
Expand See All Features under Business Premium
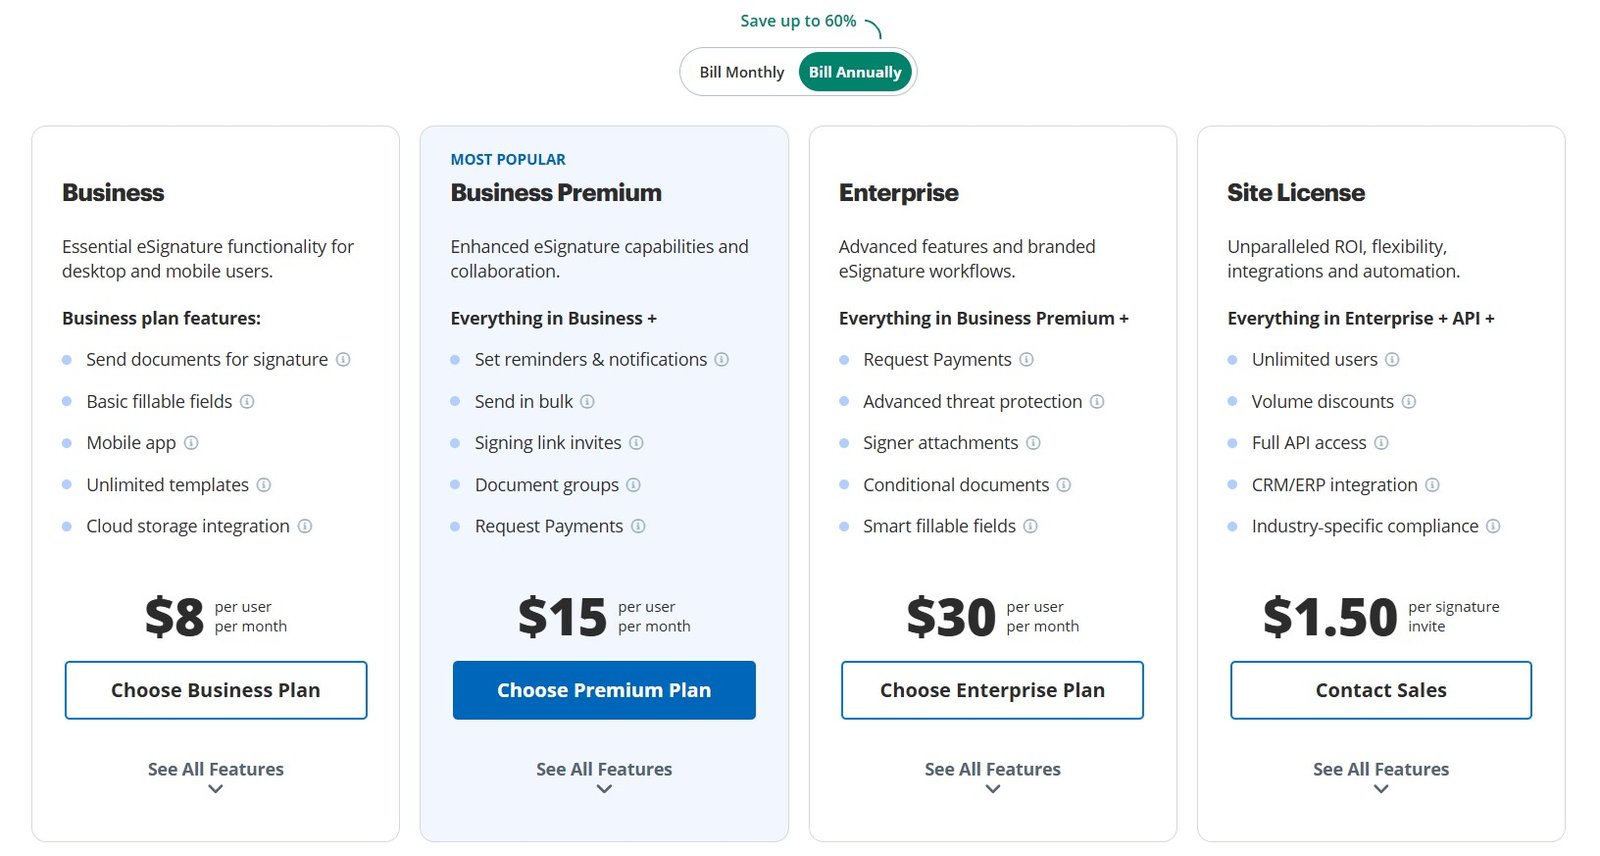click(x=604, y=777)
